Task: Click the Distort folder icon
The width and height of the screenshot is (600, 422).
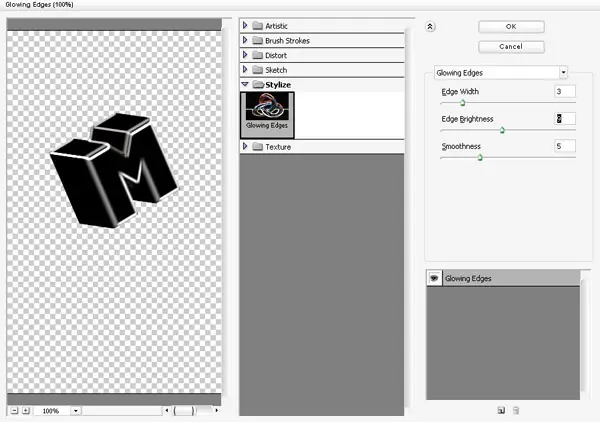Action: click(x=258, y=55)
